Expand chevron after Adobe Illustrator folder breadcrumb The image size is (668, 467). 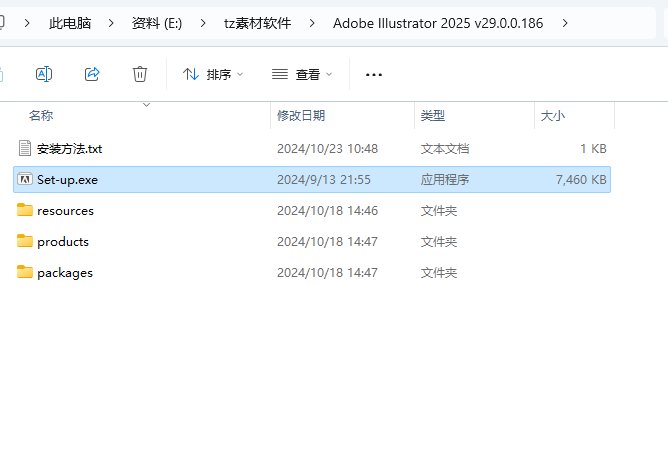(565, 23)
